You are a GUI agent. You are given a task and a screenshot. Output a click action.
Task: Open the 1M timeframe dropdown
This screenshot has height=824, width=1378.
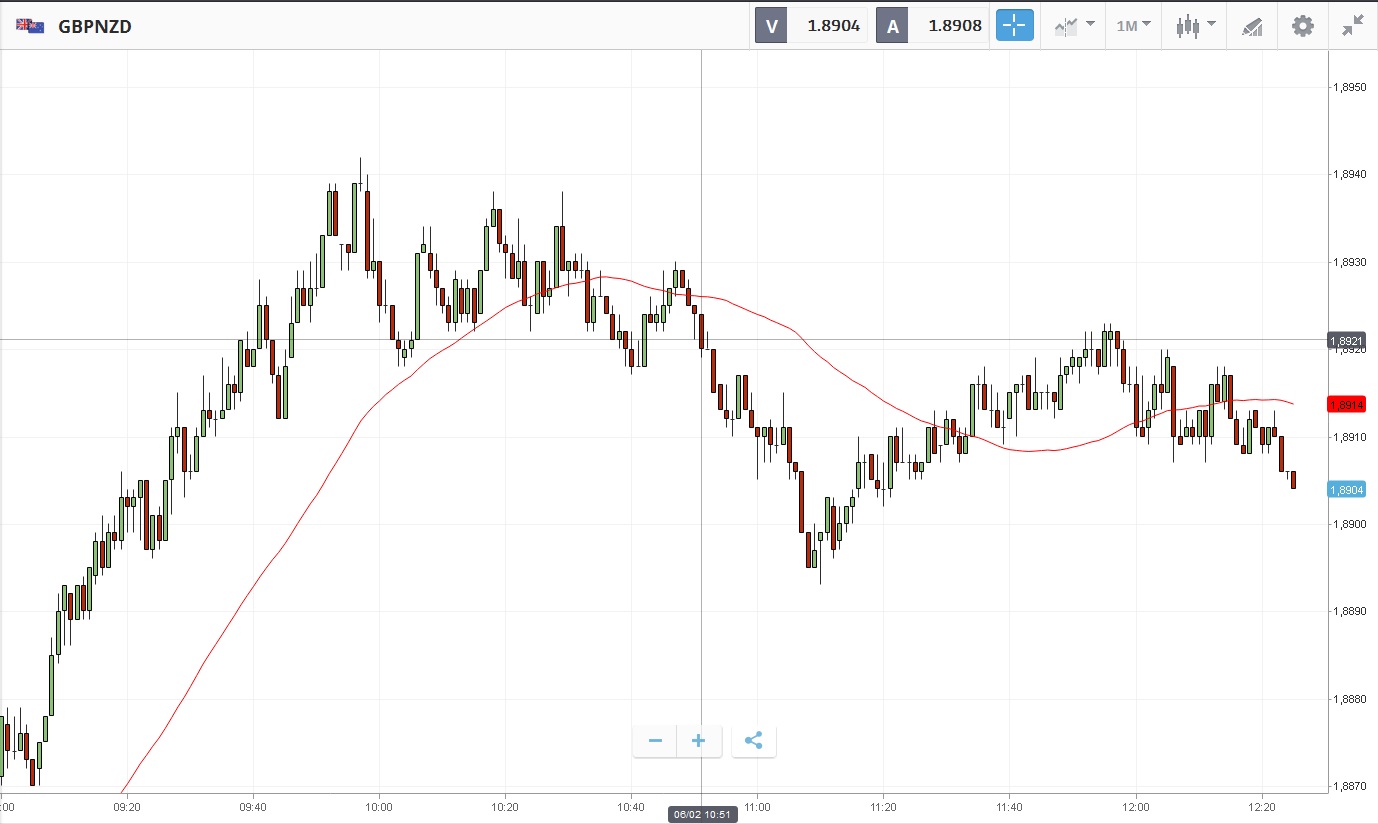click(1134, 26)
